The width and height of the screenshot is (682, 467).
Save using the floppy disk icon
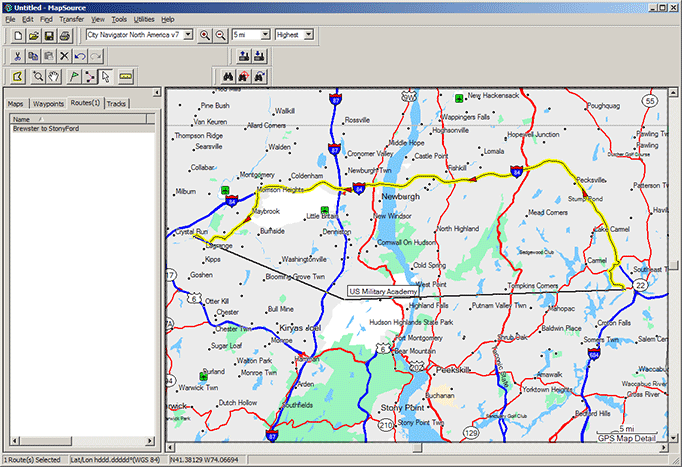pyautogui.click(x=49, y=36)
